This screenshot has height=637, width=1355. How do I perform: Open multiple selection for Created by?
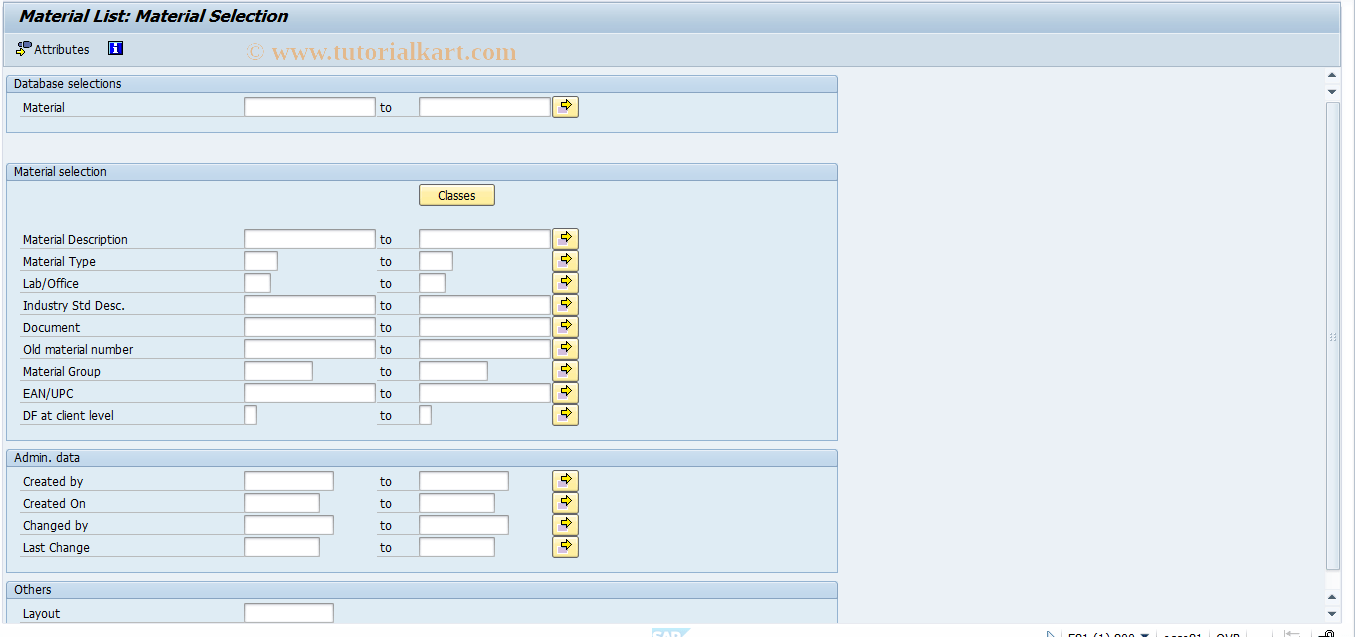[x=565, y=480]
